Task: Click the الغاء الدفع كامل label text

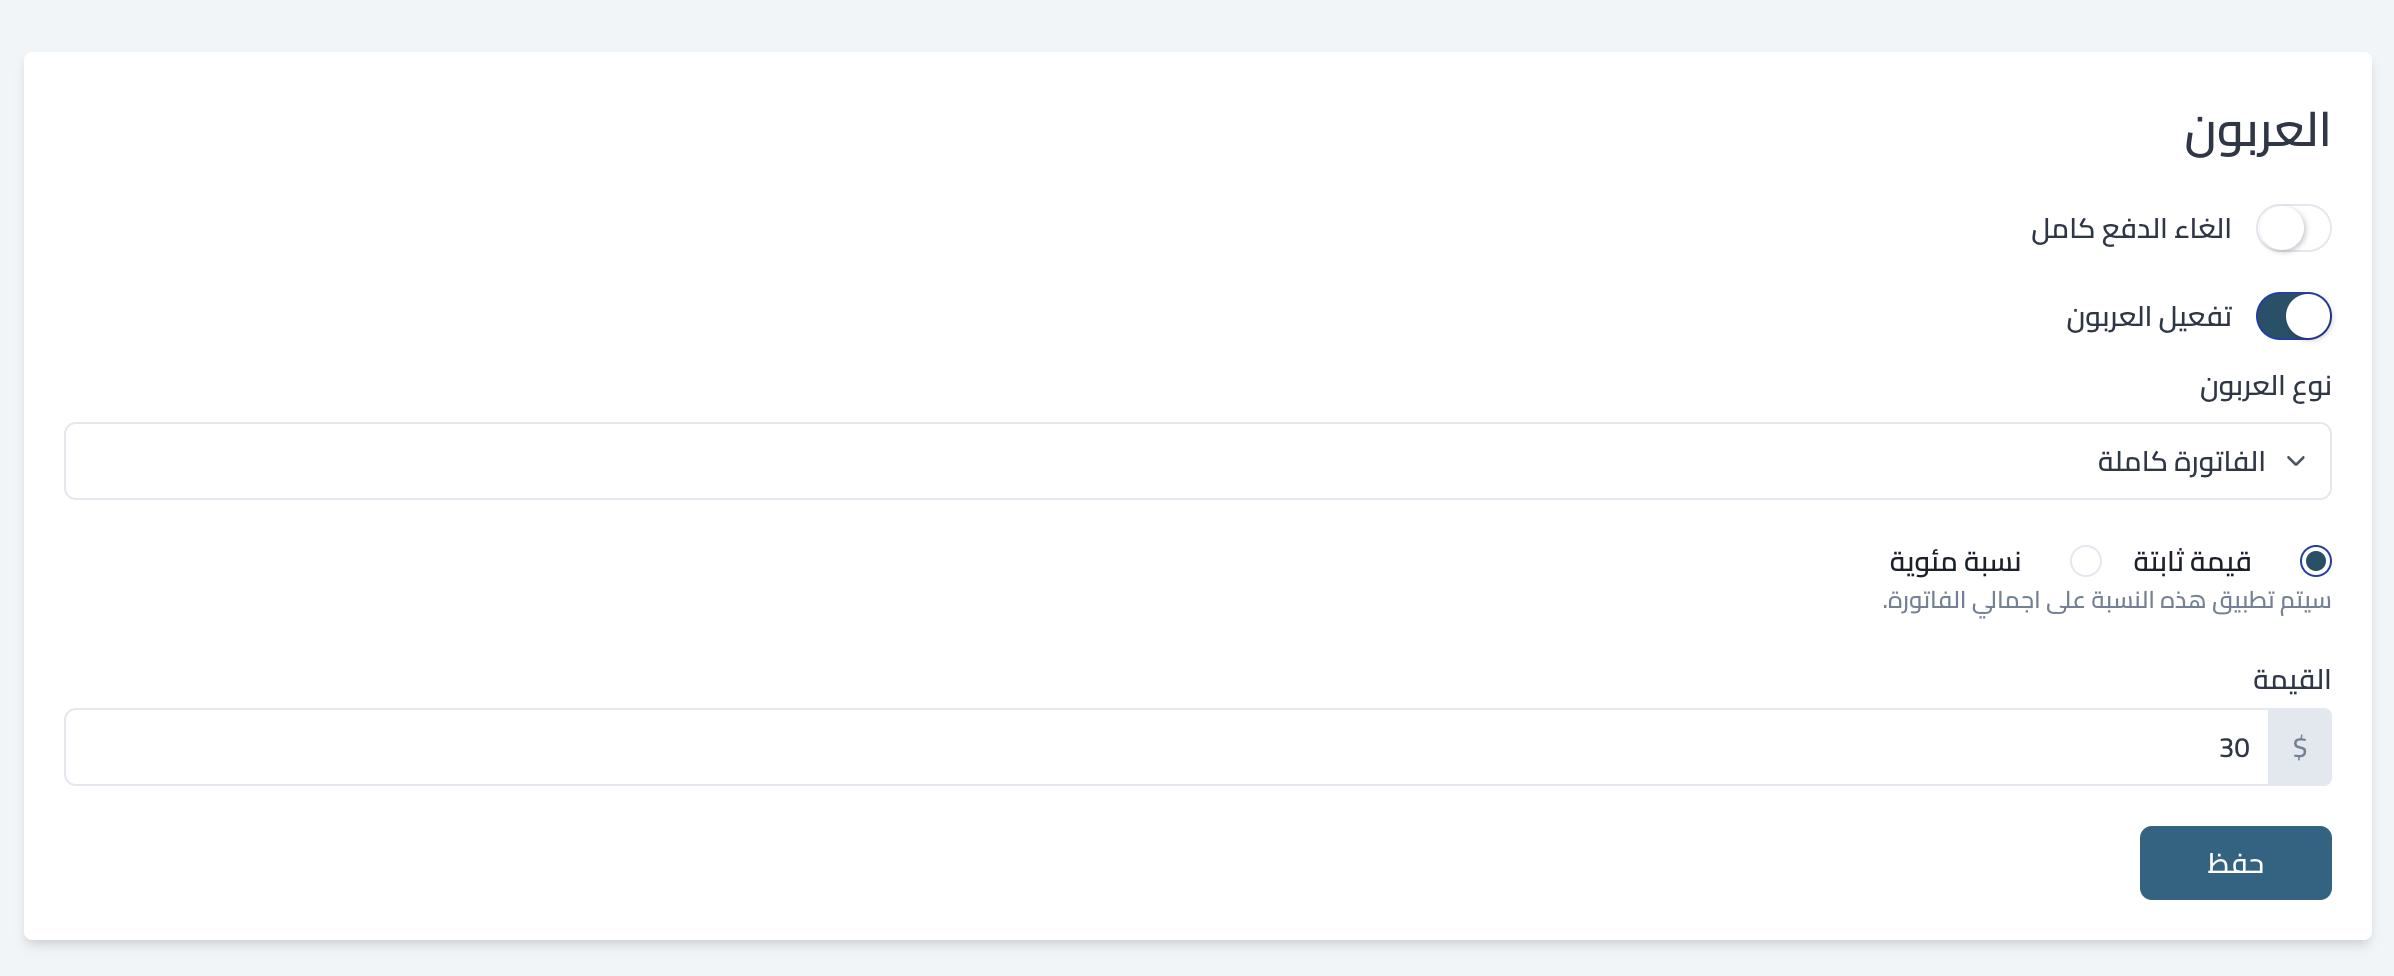Action: coord(2131,229)
